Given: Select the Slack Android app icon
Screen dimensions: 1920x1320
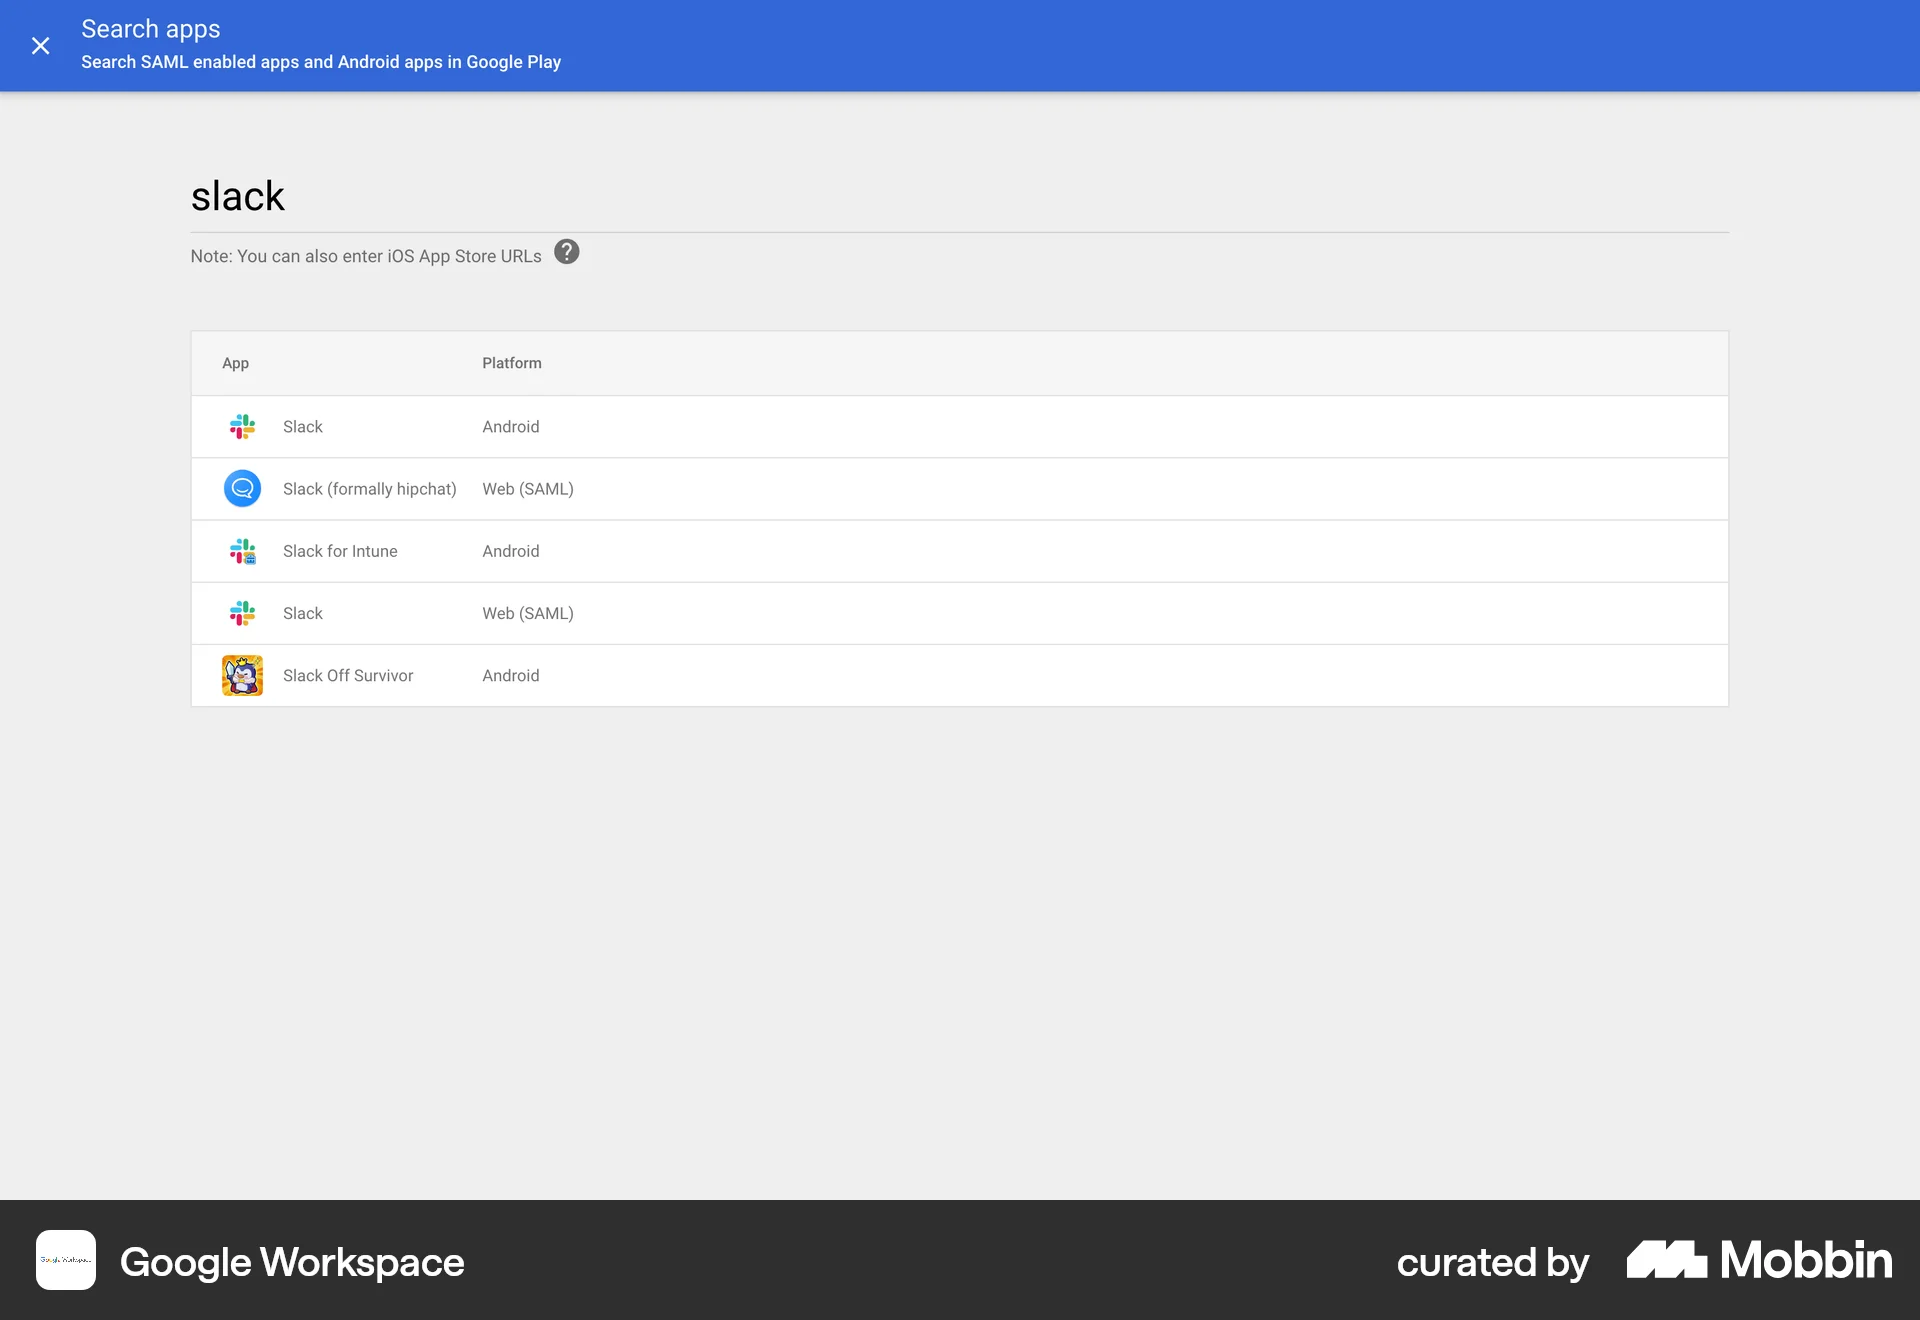Looking at the screenshot, I should (x=242, y=427).
